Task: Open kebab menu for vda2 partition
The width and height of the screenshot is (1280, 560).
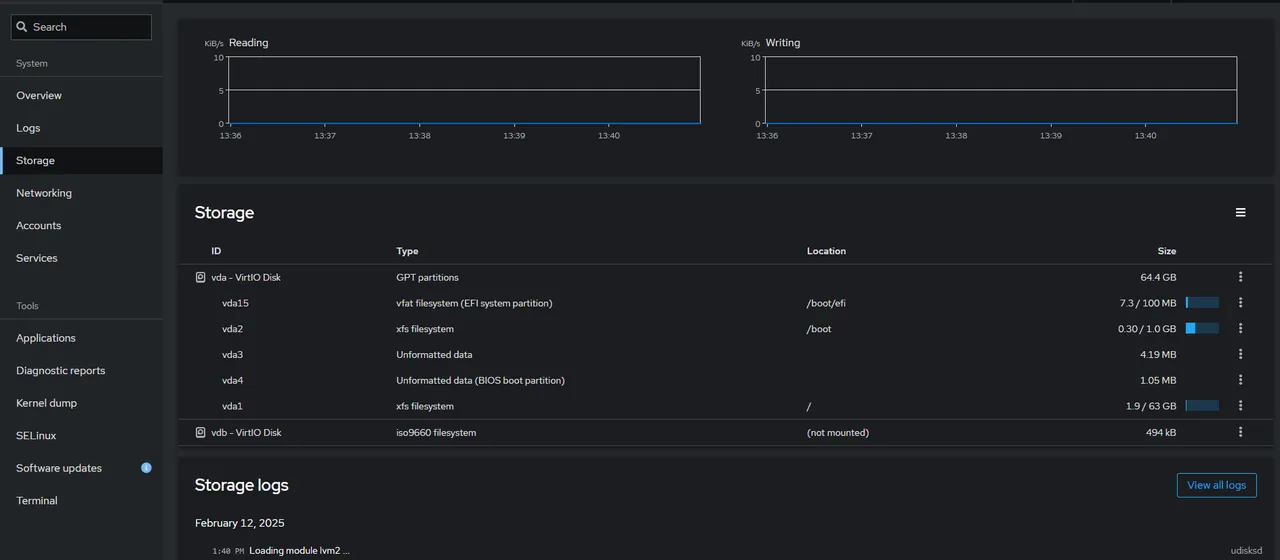Action: 1240,329
